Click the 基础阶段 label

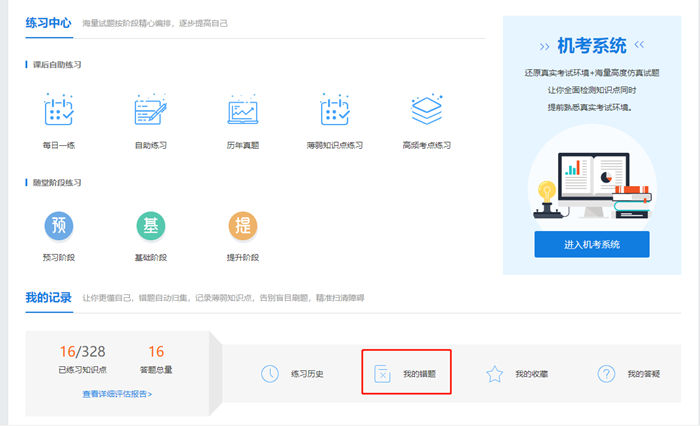coord(151,257)
